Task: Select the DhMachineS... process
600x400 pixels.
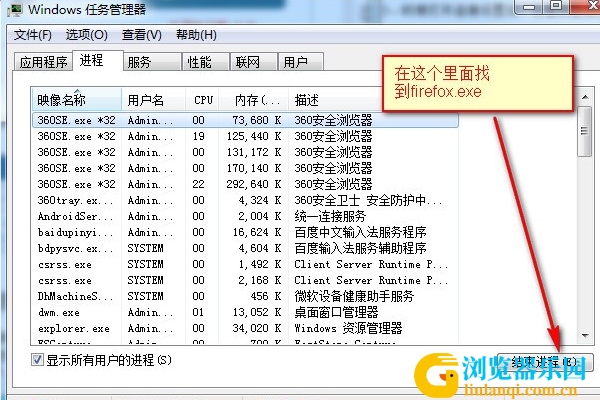Action: [x=245, y=296]
